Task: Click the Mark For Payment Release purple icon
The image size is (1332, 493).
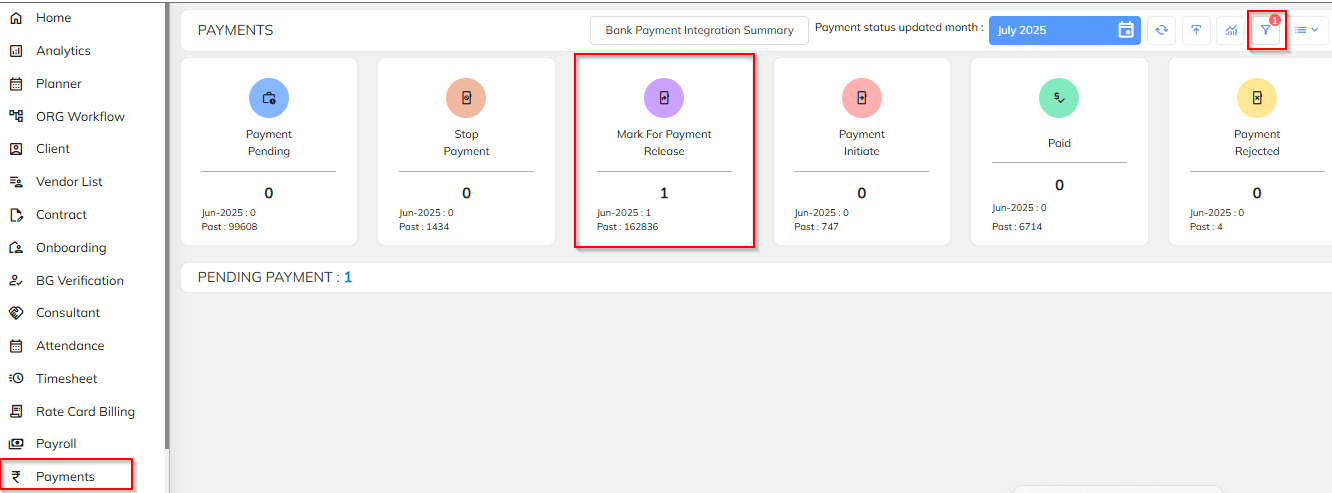Action: 664,98
